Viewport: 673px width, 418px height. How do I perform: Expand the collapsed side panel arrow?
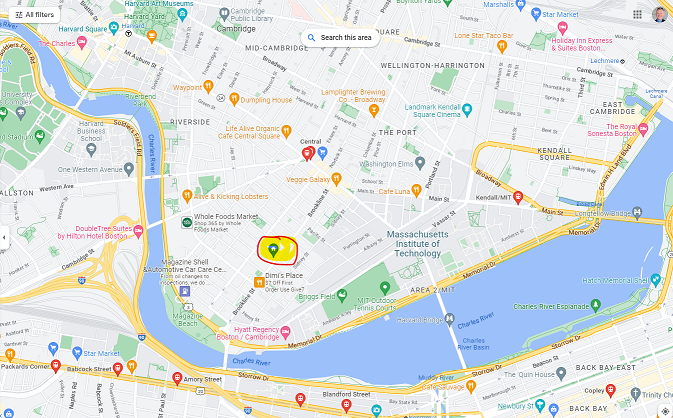(x=4, y=237)
